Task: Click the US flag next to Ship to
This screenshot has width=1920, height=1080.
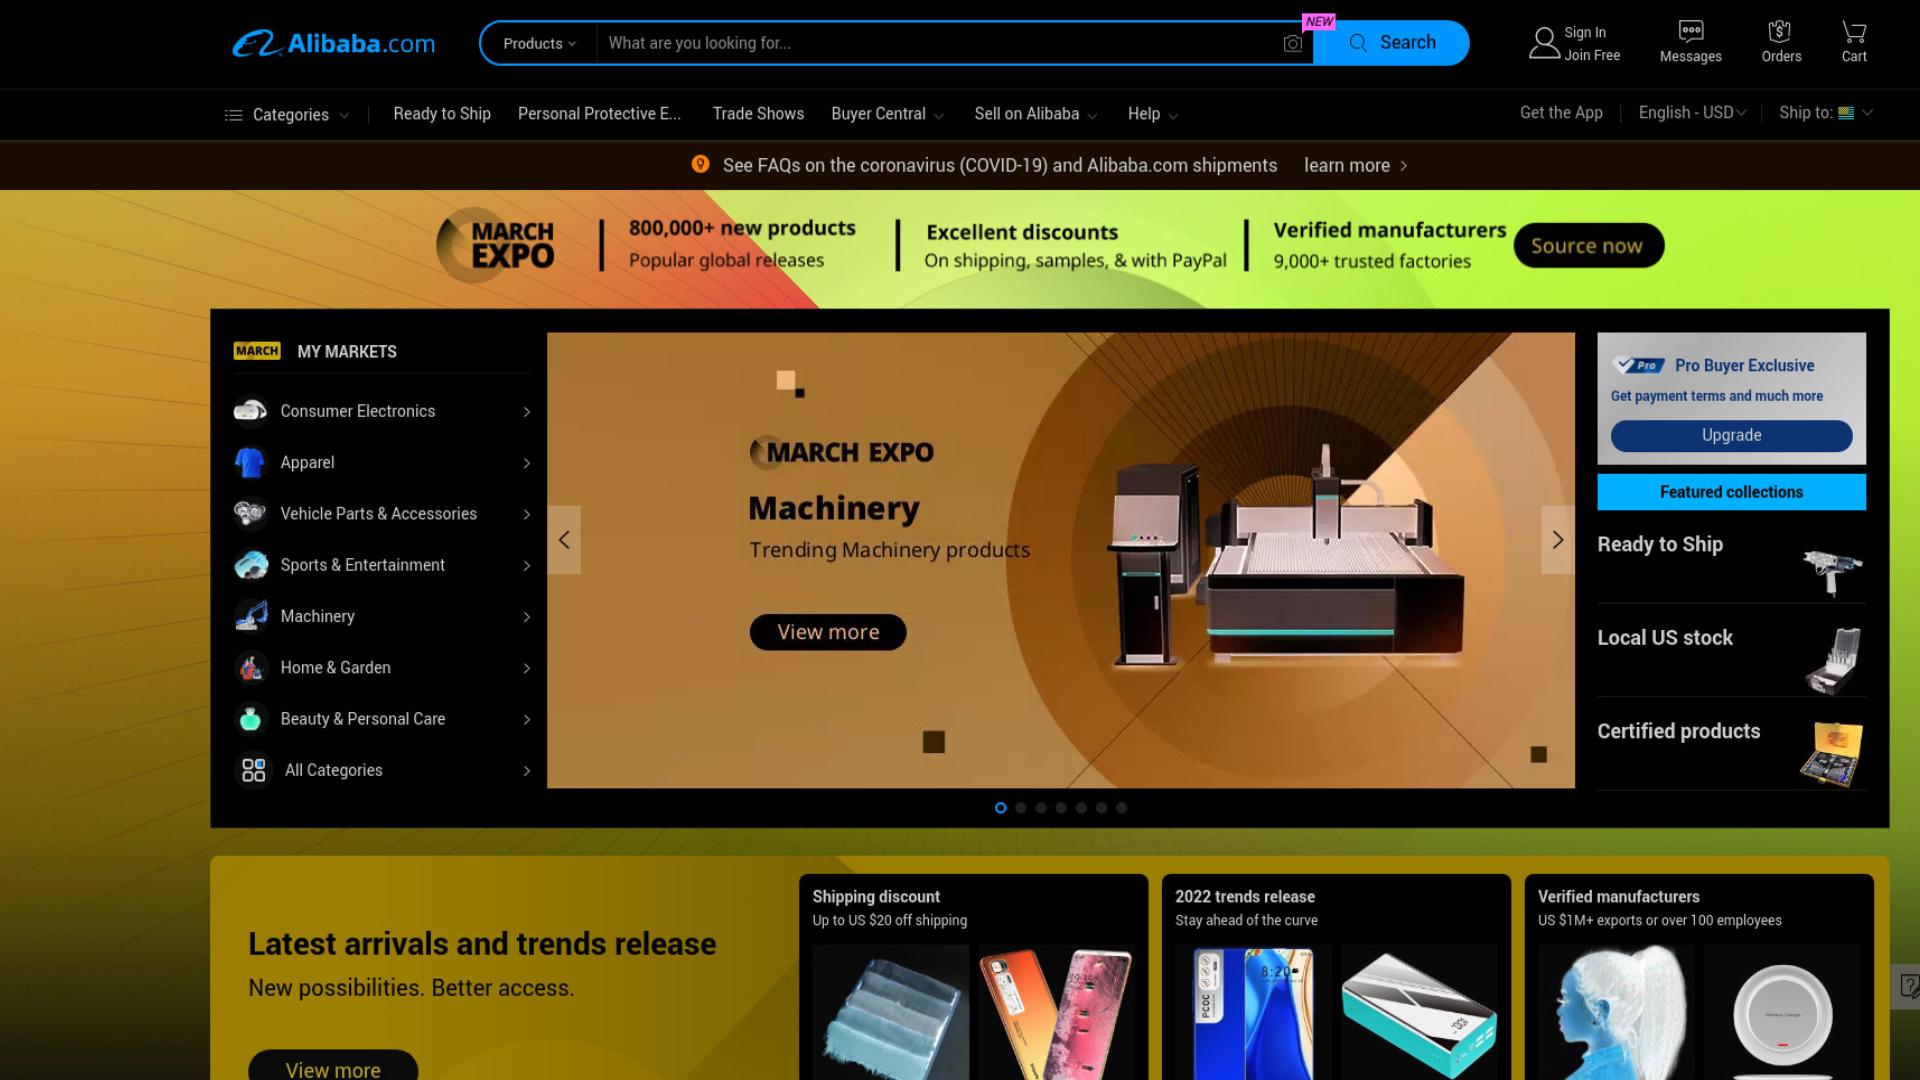Action: coord(1846,113)
